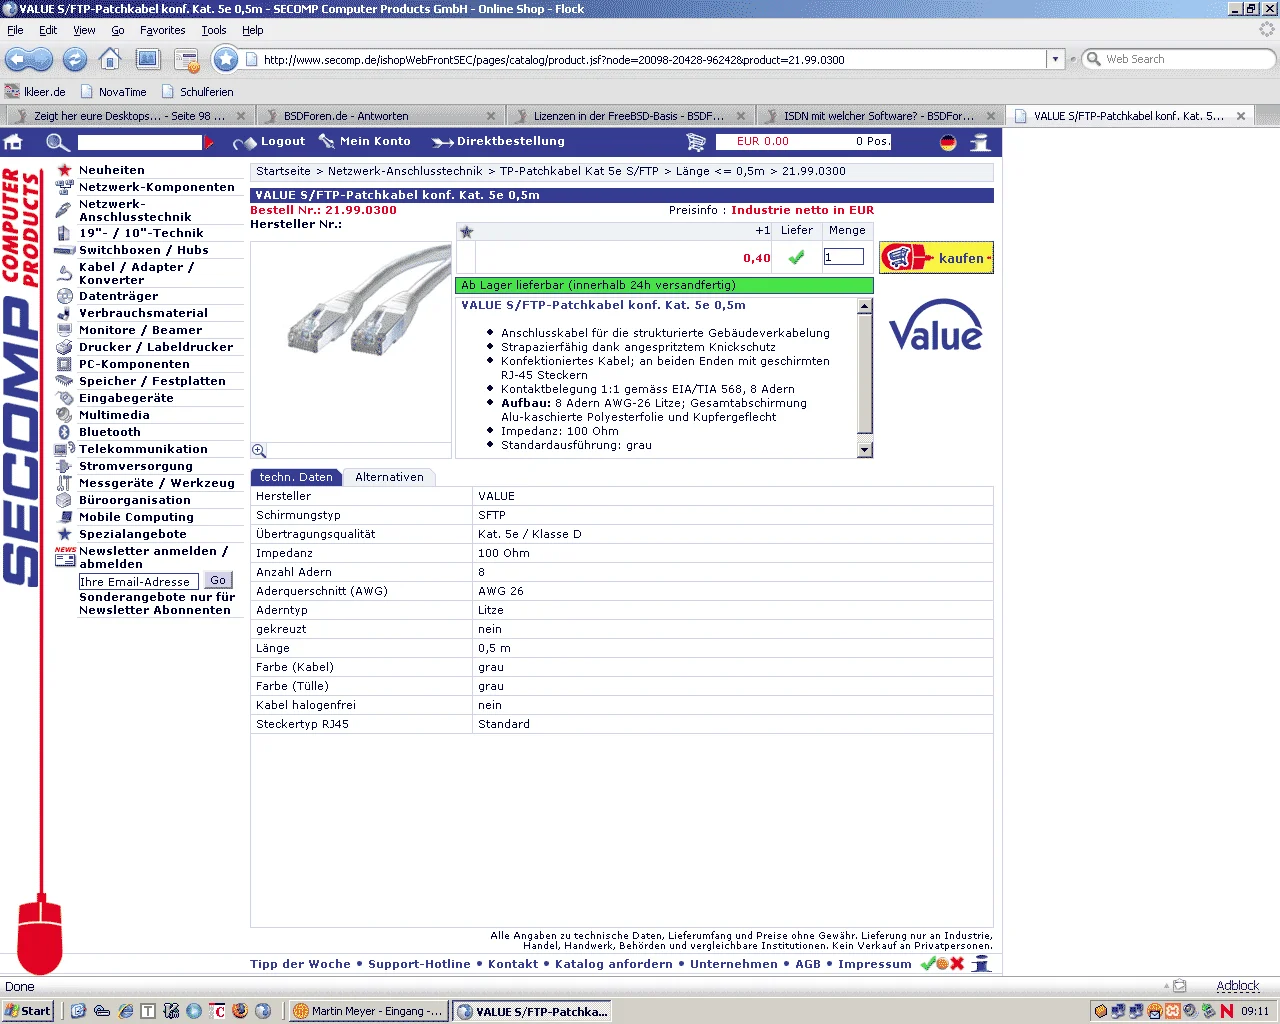This screenshot has height=1024, width=1280.
Task: Switch language via the German flag icon
Action: pyautogui.click(x=948, y=142)
